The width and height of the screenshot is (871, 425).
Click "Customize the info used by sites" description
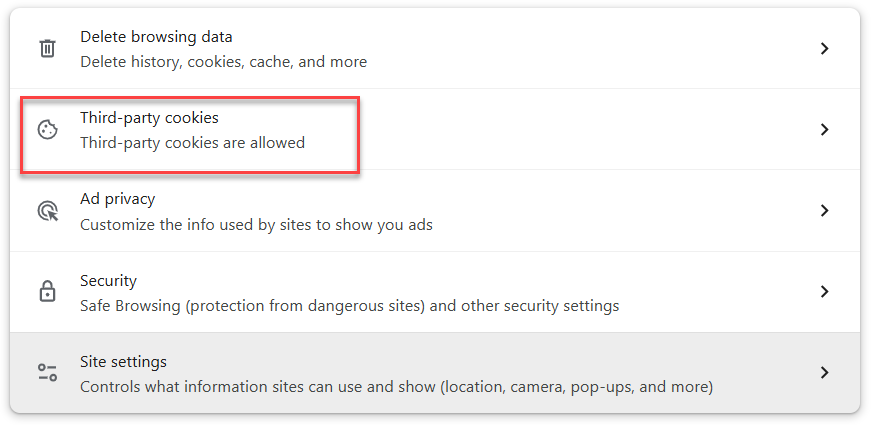pyautogui.click(x=256, y=225)
